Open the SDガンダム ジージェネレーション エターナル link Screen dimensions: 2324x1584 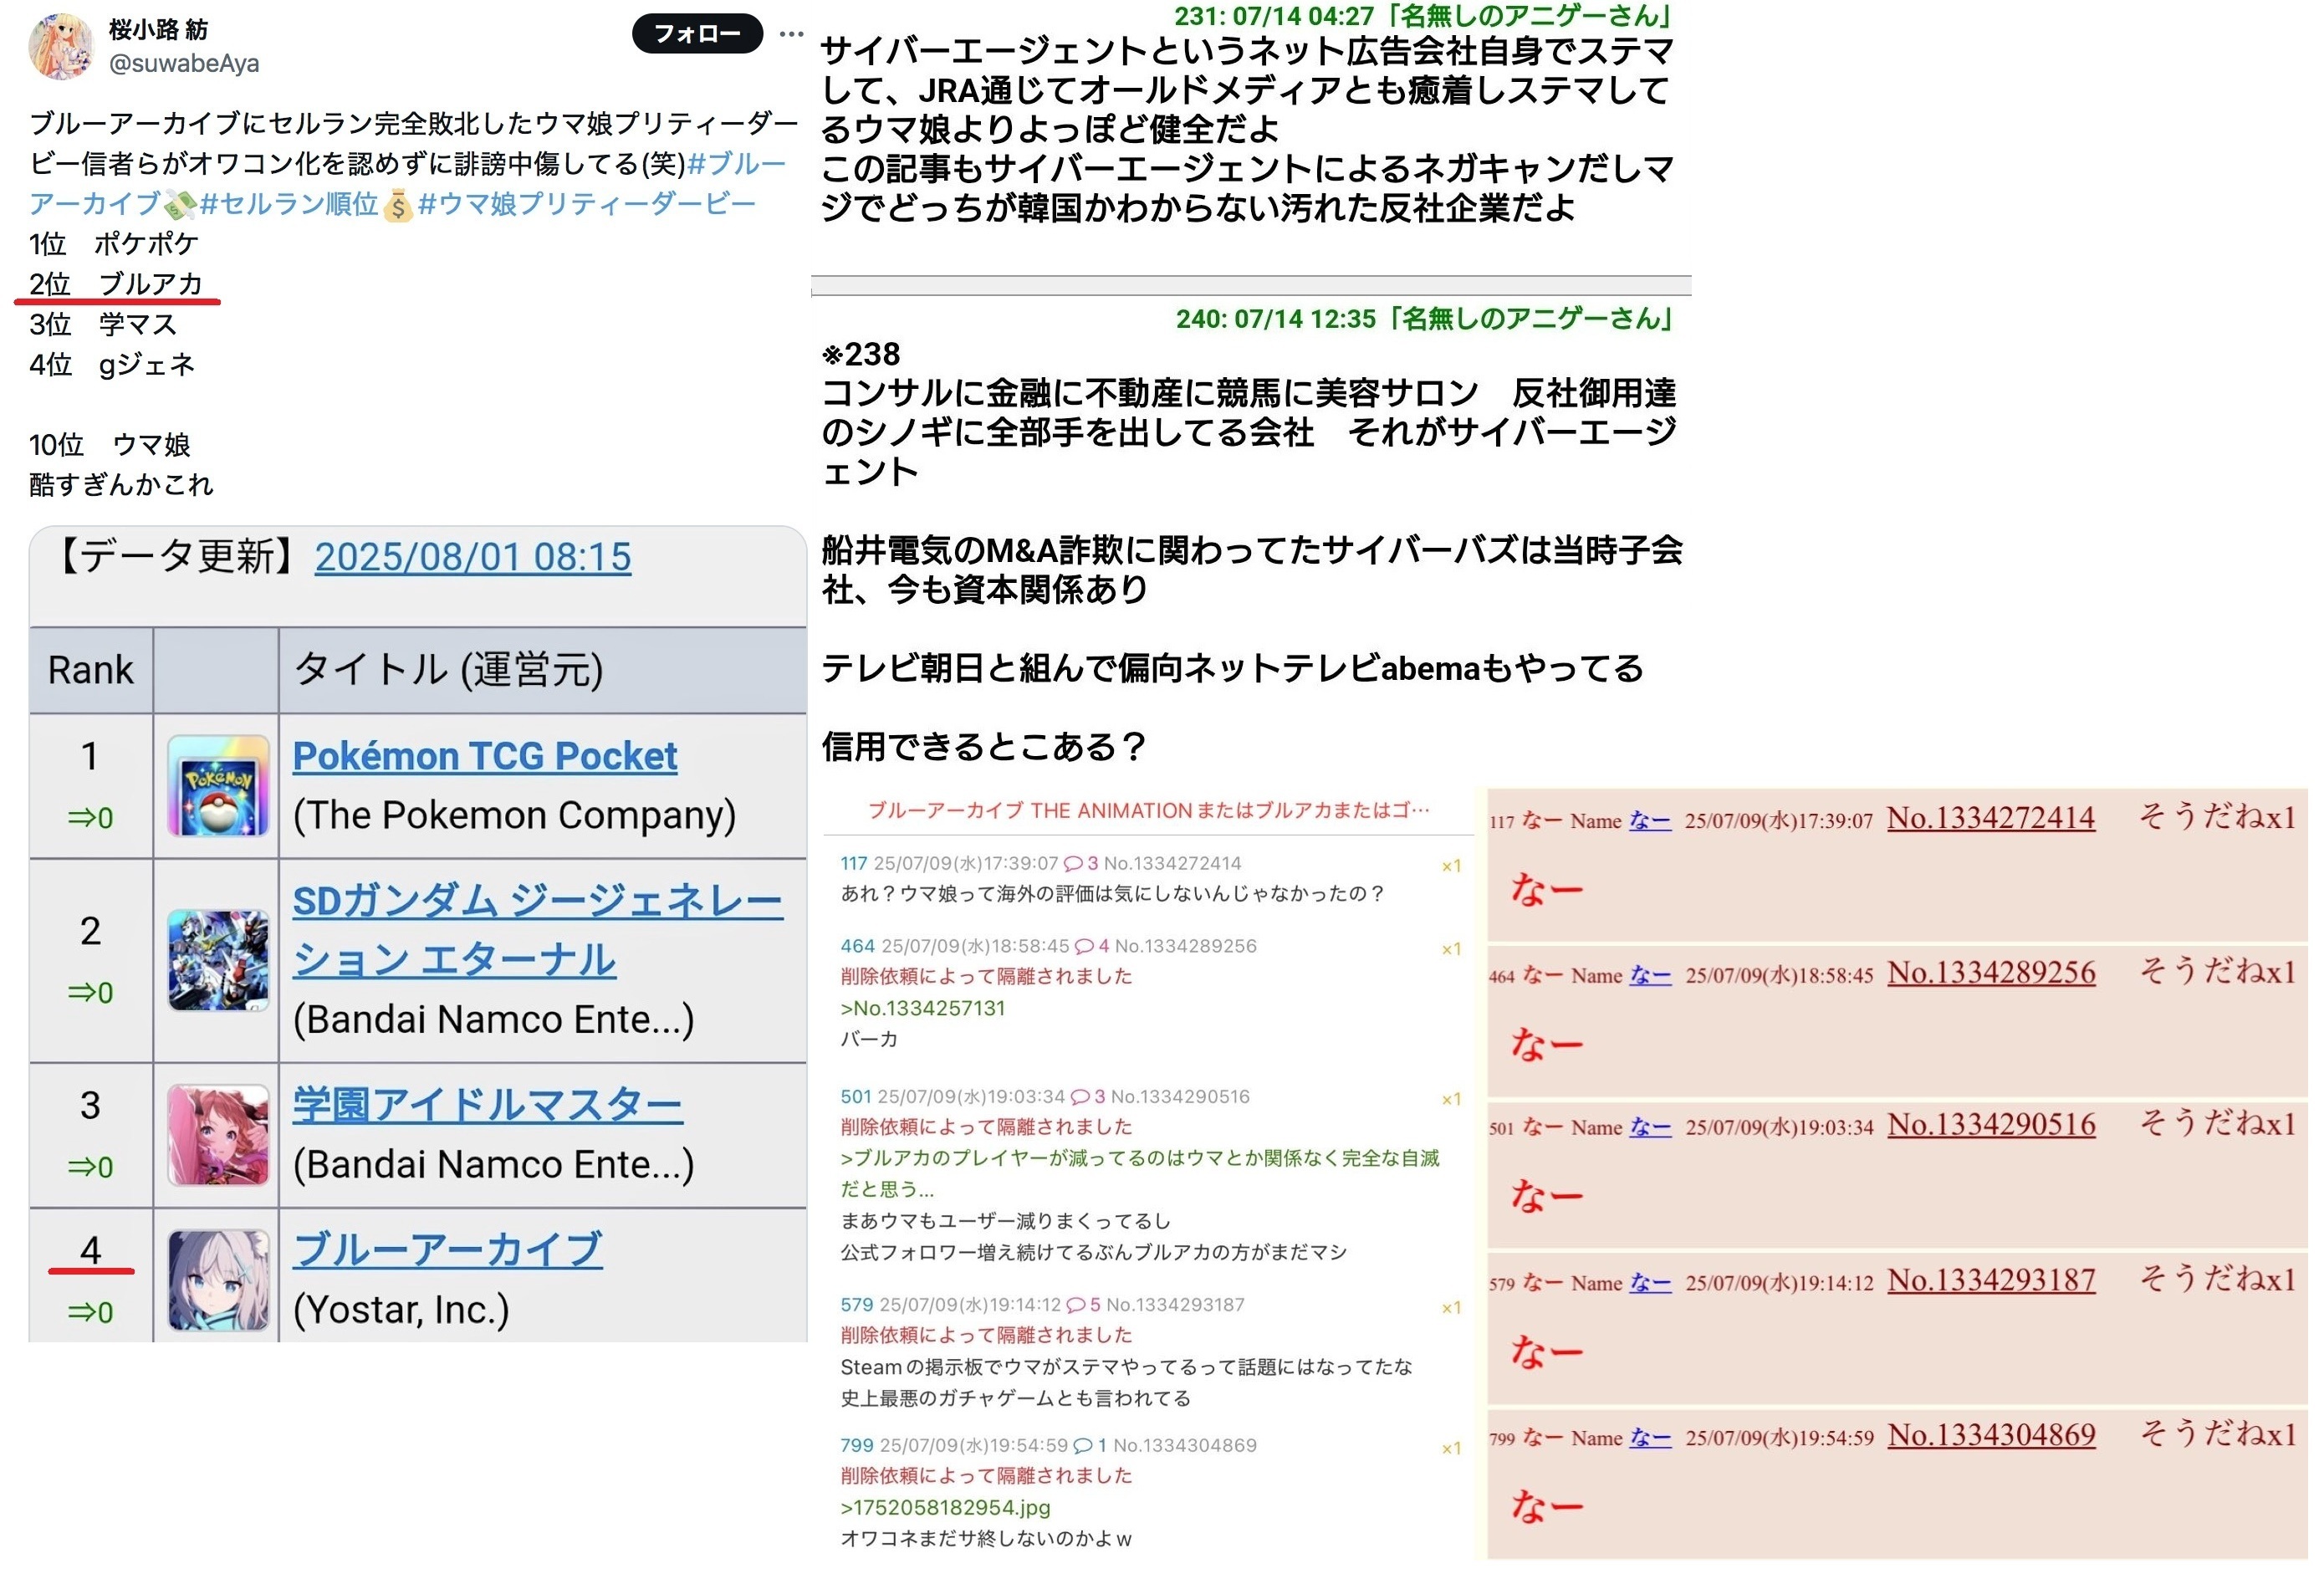coord(538,930)
